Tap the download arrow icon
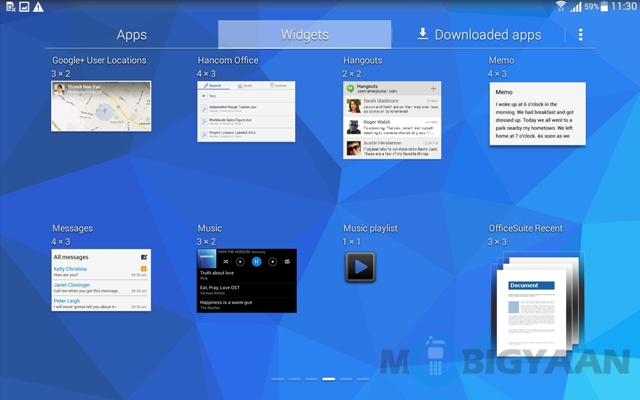This screenshot has width=640, height=400. click(x=423, y=34)
